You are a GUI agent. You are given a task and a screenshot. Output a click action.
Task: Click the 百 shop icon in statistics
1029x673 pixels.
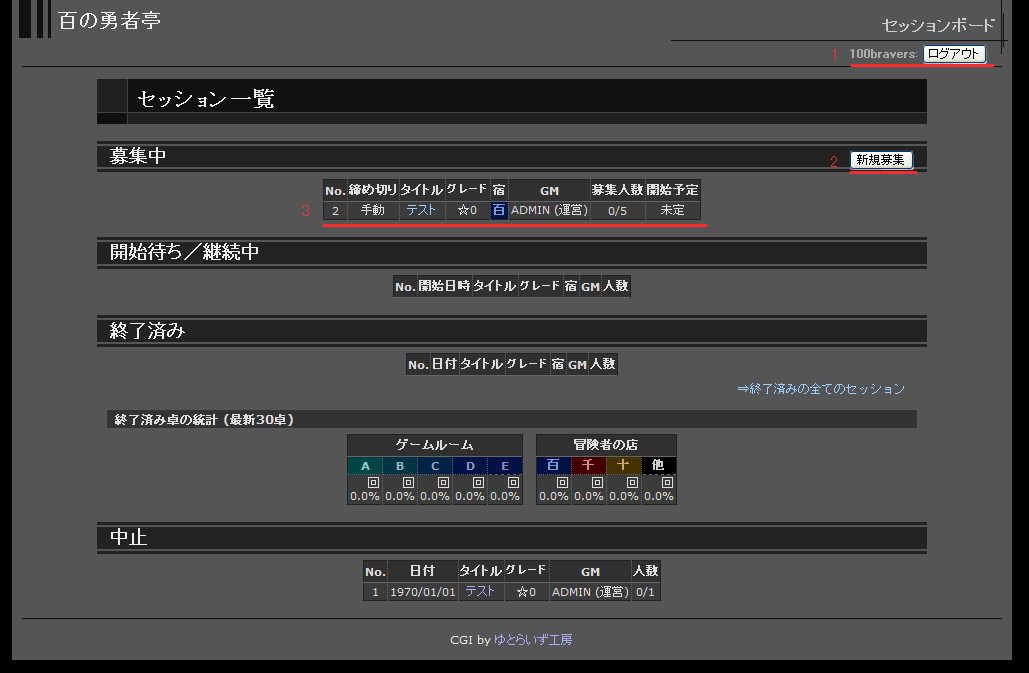tap(553, 466)
